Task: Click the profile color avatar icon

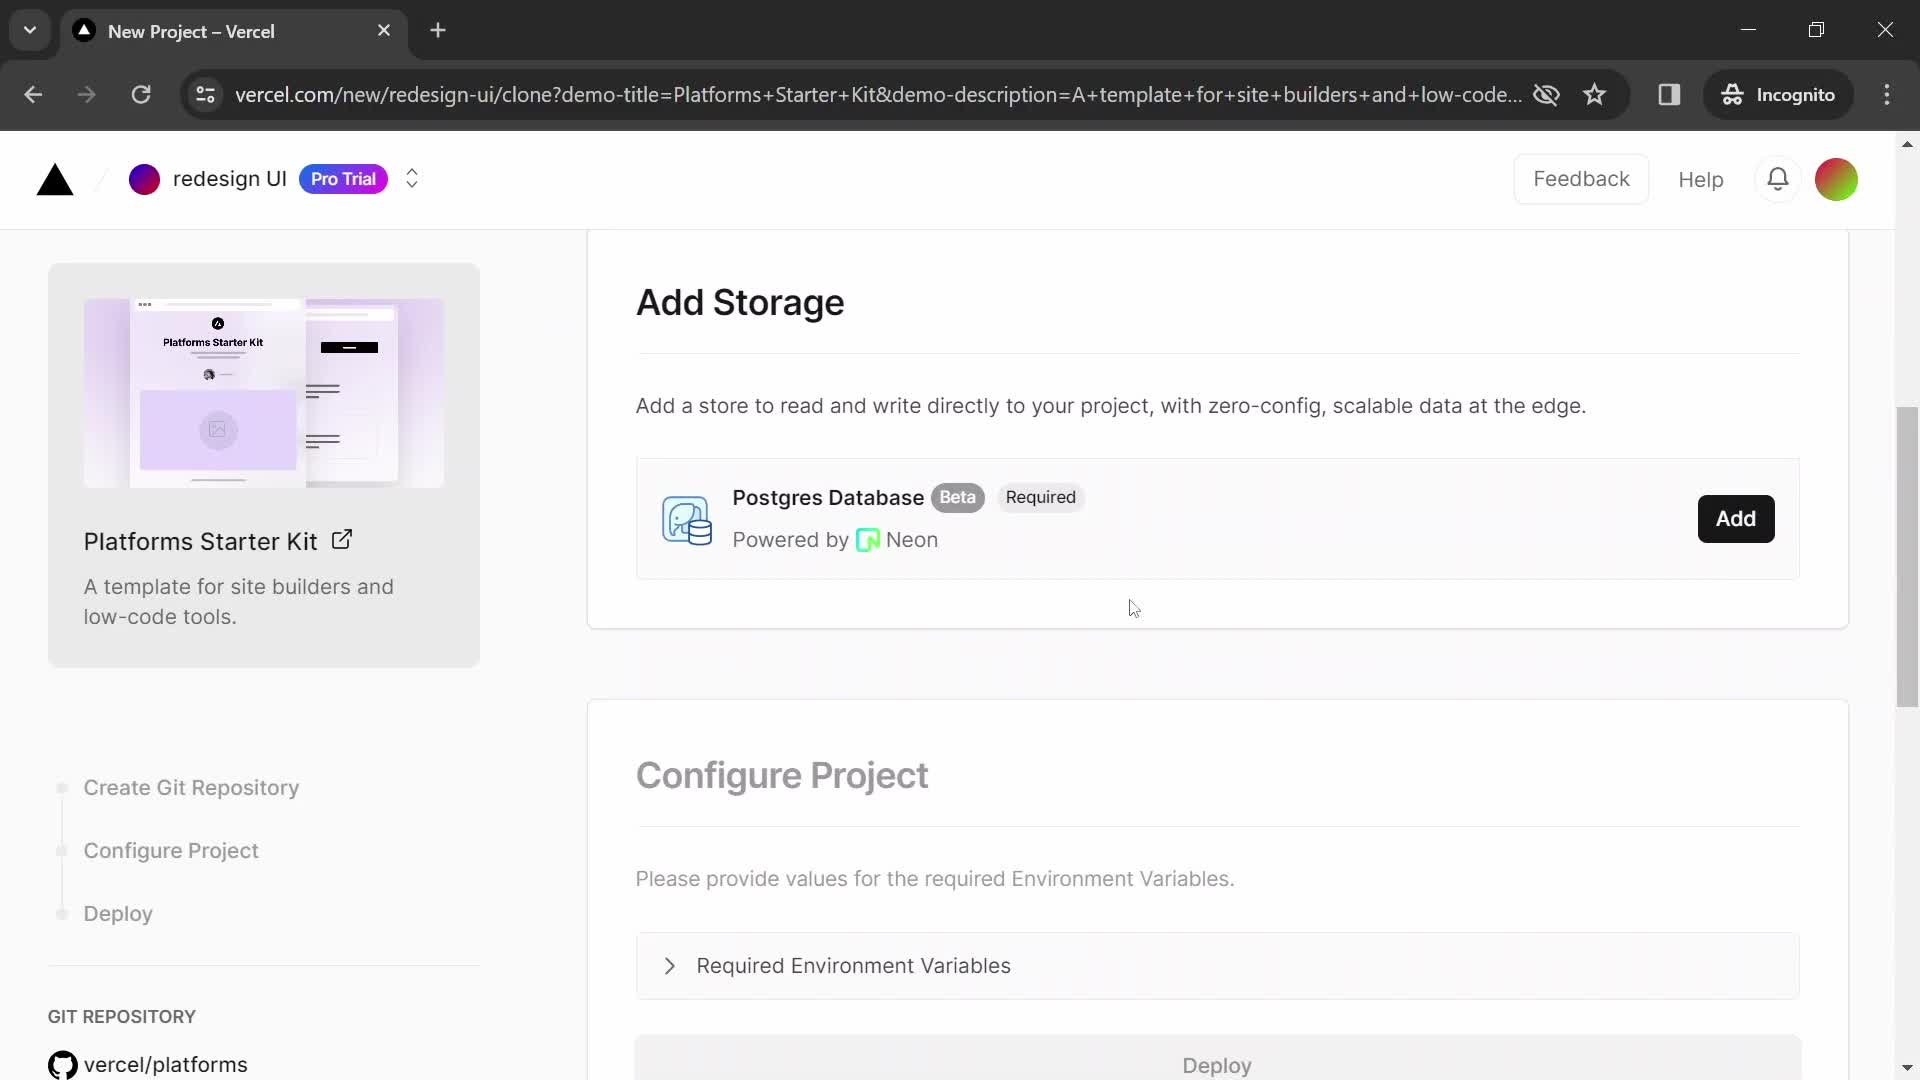Action: coord(1838,178)
